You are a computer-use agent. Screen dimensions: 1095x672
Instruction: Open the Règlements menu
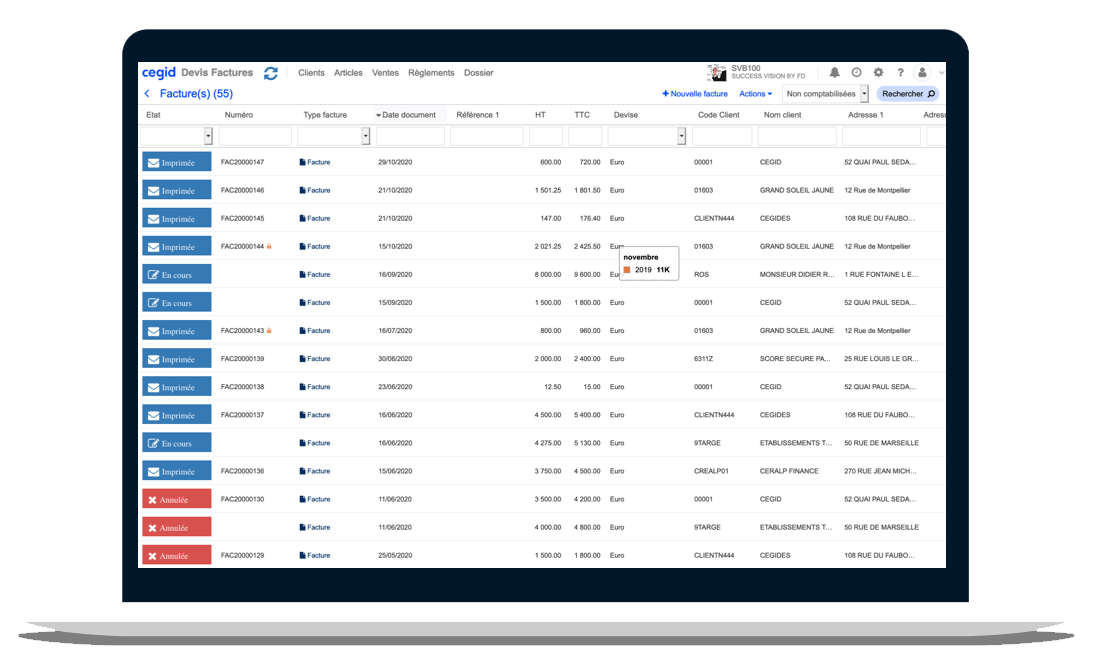point(431,72)
